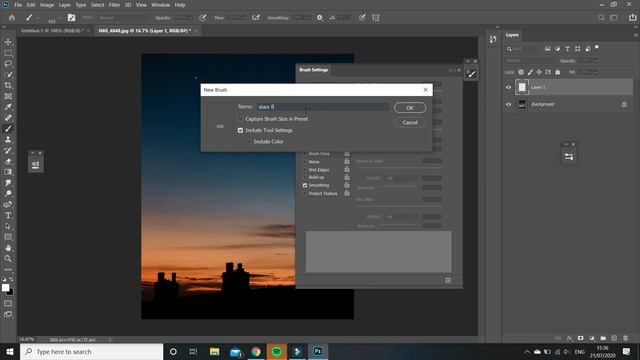Hide Layer 1 visibility eye
Image resolution: width=640 pixels, height=360 pixels.
pos(509,87)
